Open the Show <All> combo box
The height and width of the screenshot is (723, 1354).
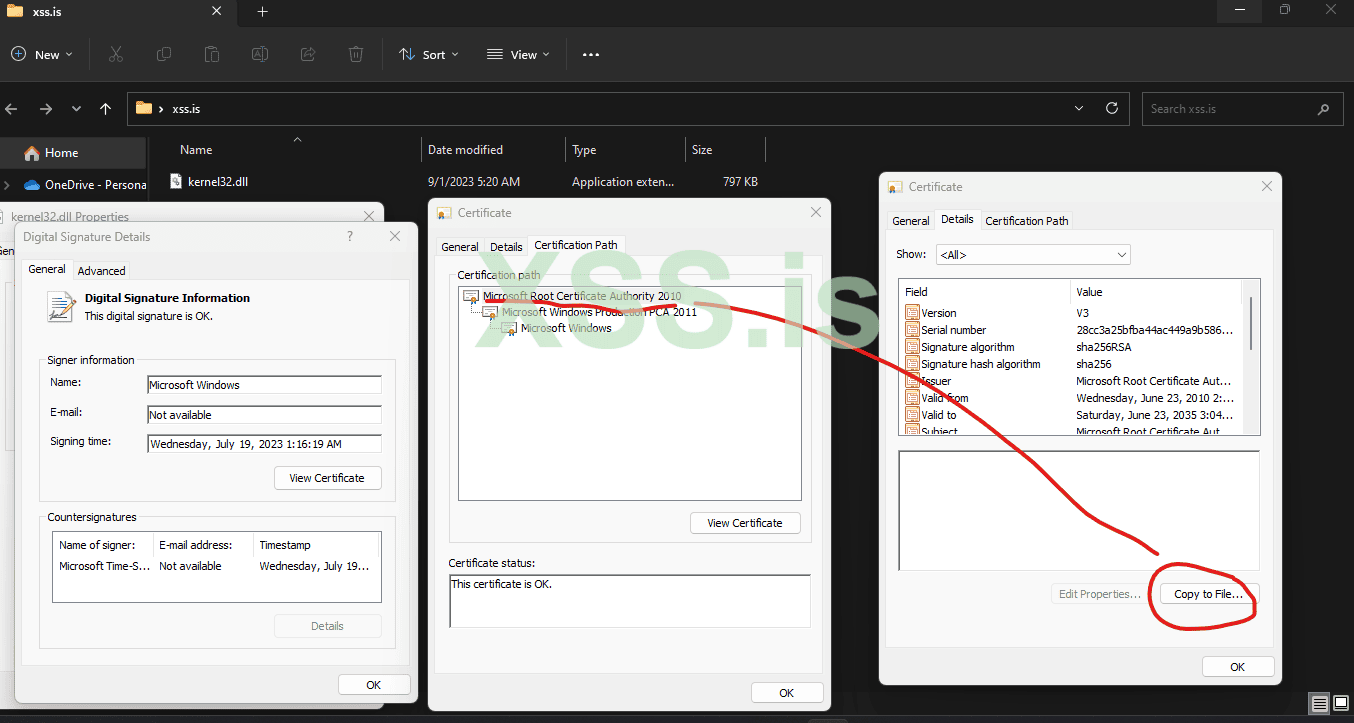pyautogui.click(x=1033, y=255)
